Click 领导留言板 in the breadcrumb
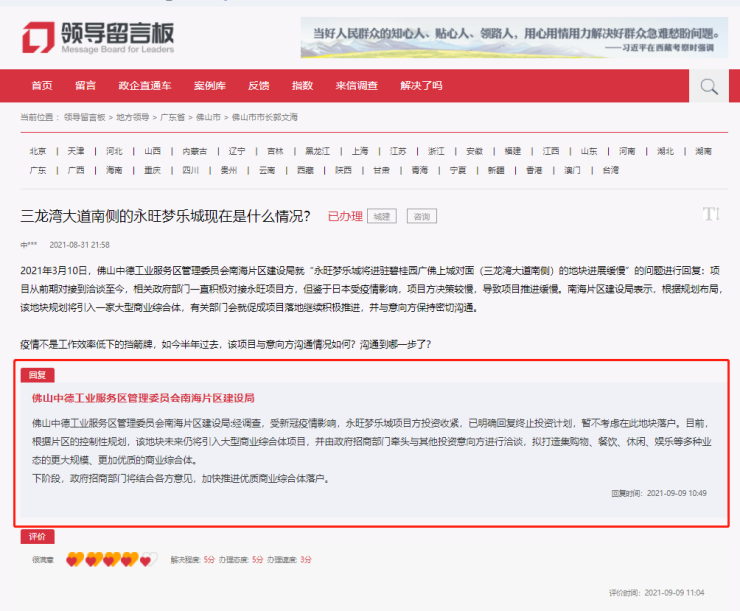The image size is (740, 611). (x=85, y=117)
